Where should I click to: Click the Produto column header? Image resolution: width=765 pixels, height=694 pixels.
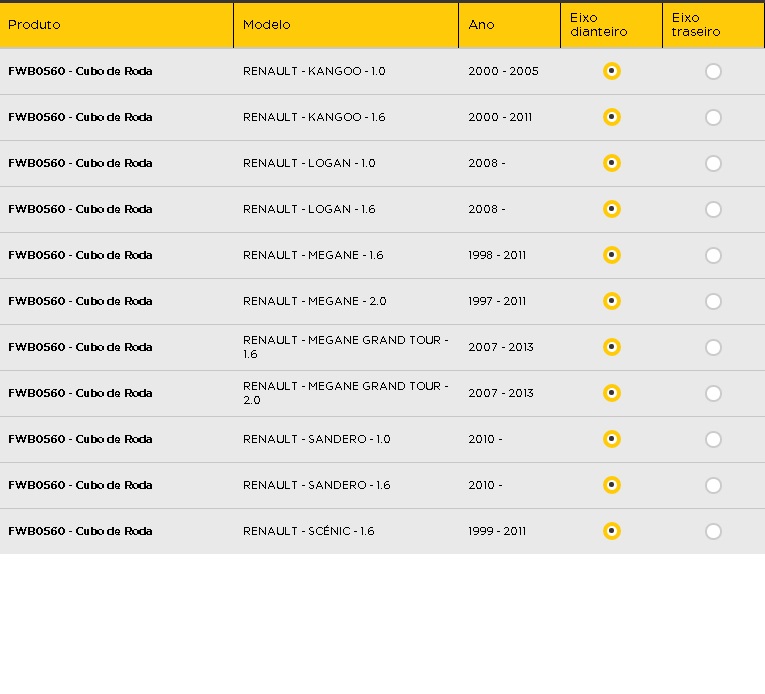point(117,25)
